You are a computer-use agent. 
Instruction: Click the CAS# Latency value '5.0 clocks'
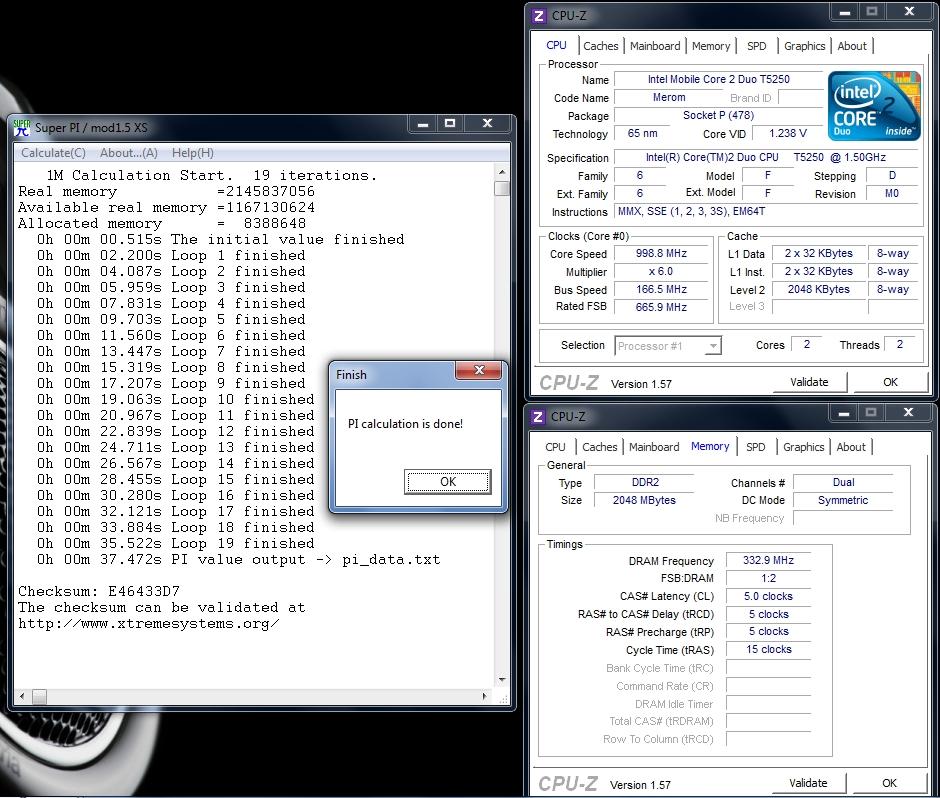tap(768, 596)
